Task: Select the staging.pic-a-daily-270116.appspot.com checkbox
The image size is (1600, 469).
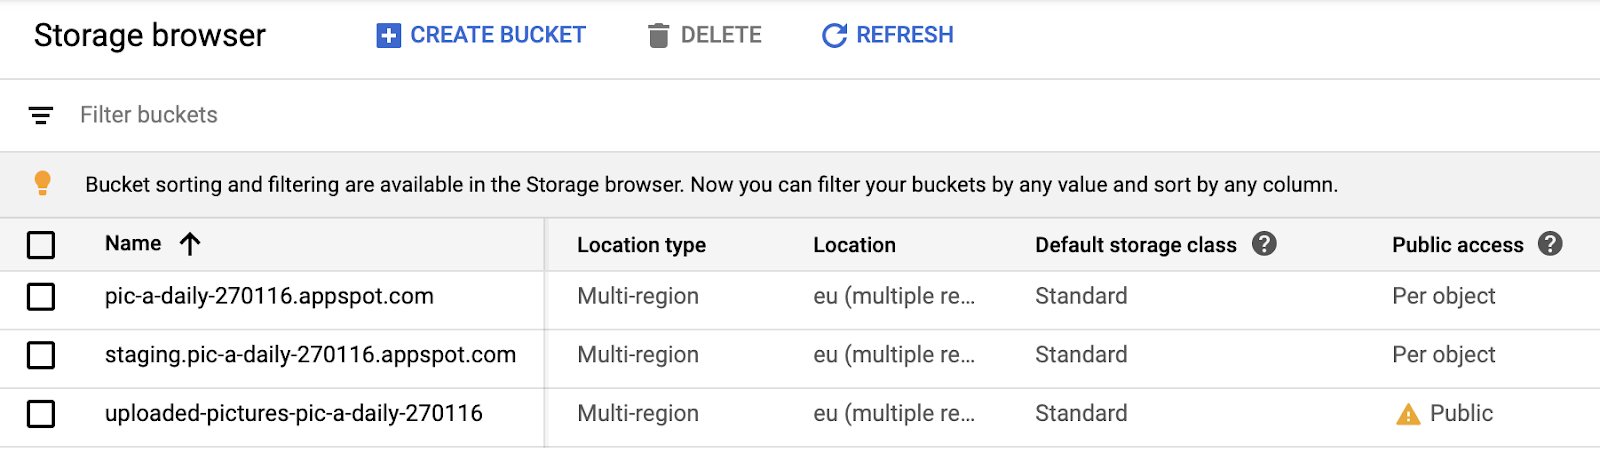Action: (x=41, y=355)
